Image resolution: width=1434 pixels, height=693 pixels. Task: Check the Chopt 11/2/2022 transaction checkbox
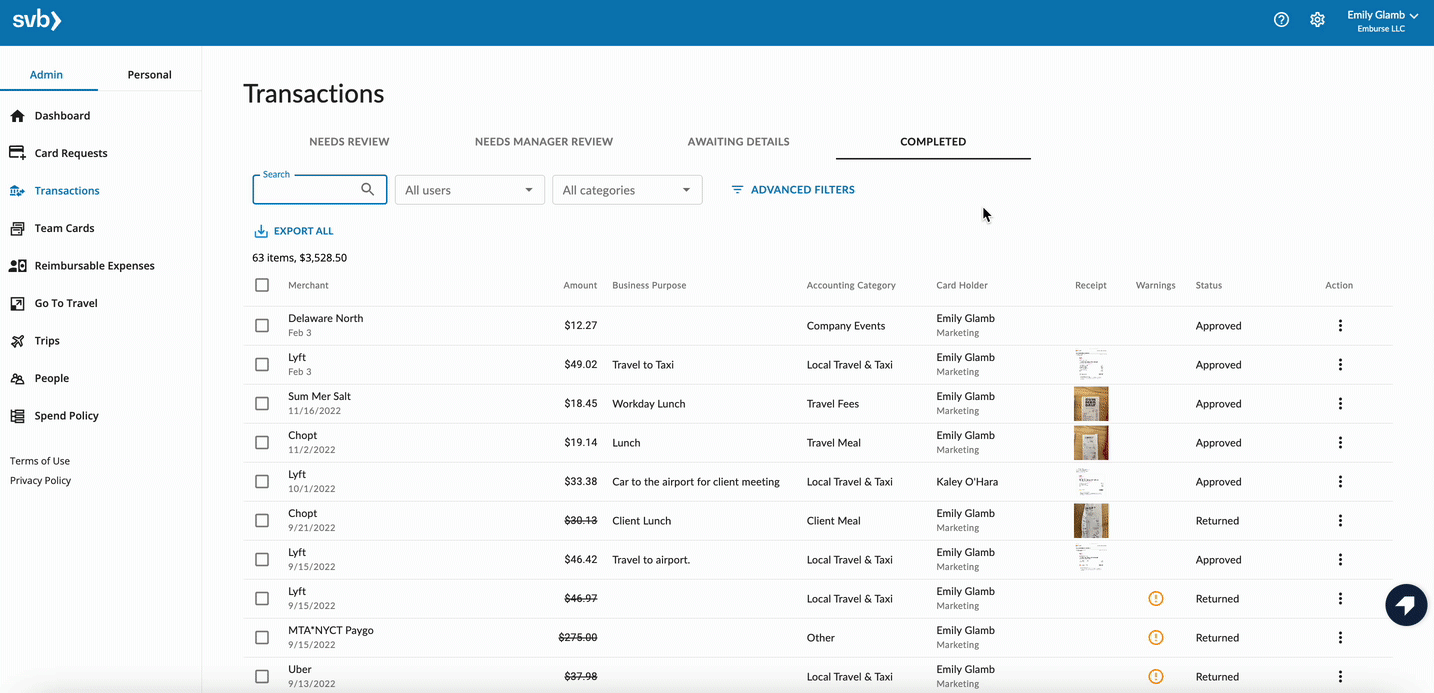tap(262, 443)
